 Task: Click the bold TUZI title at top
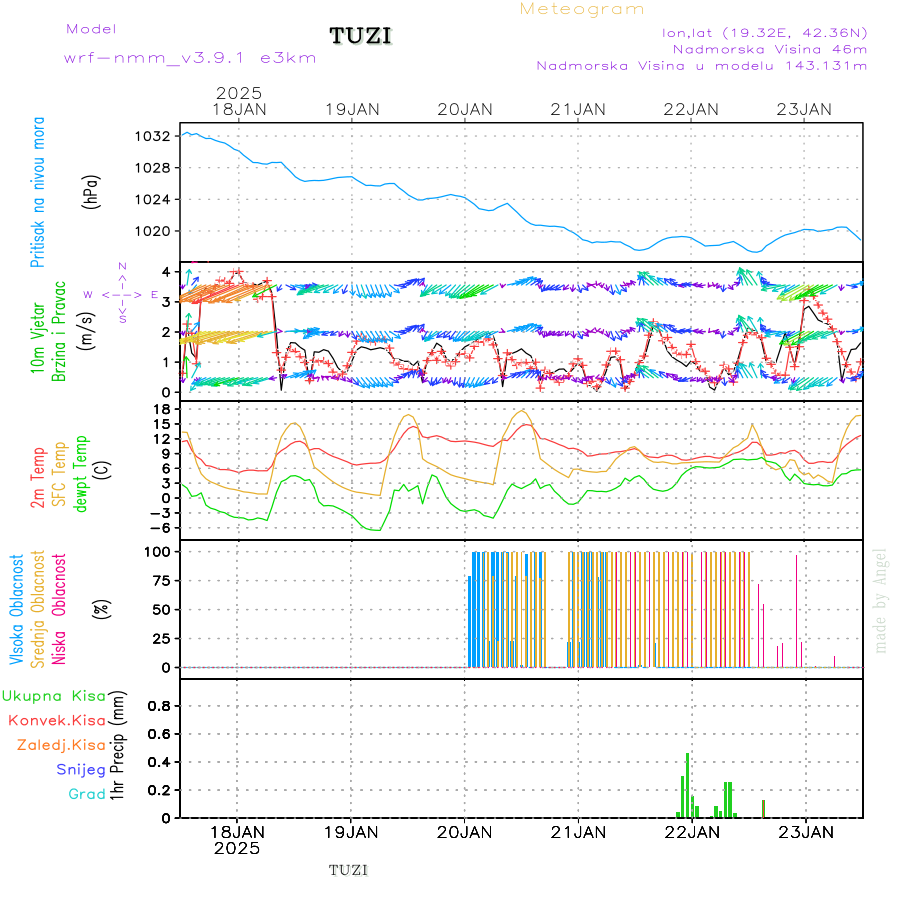[361, 37]
